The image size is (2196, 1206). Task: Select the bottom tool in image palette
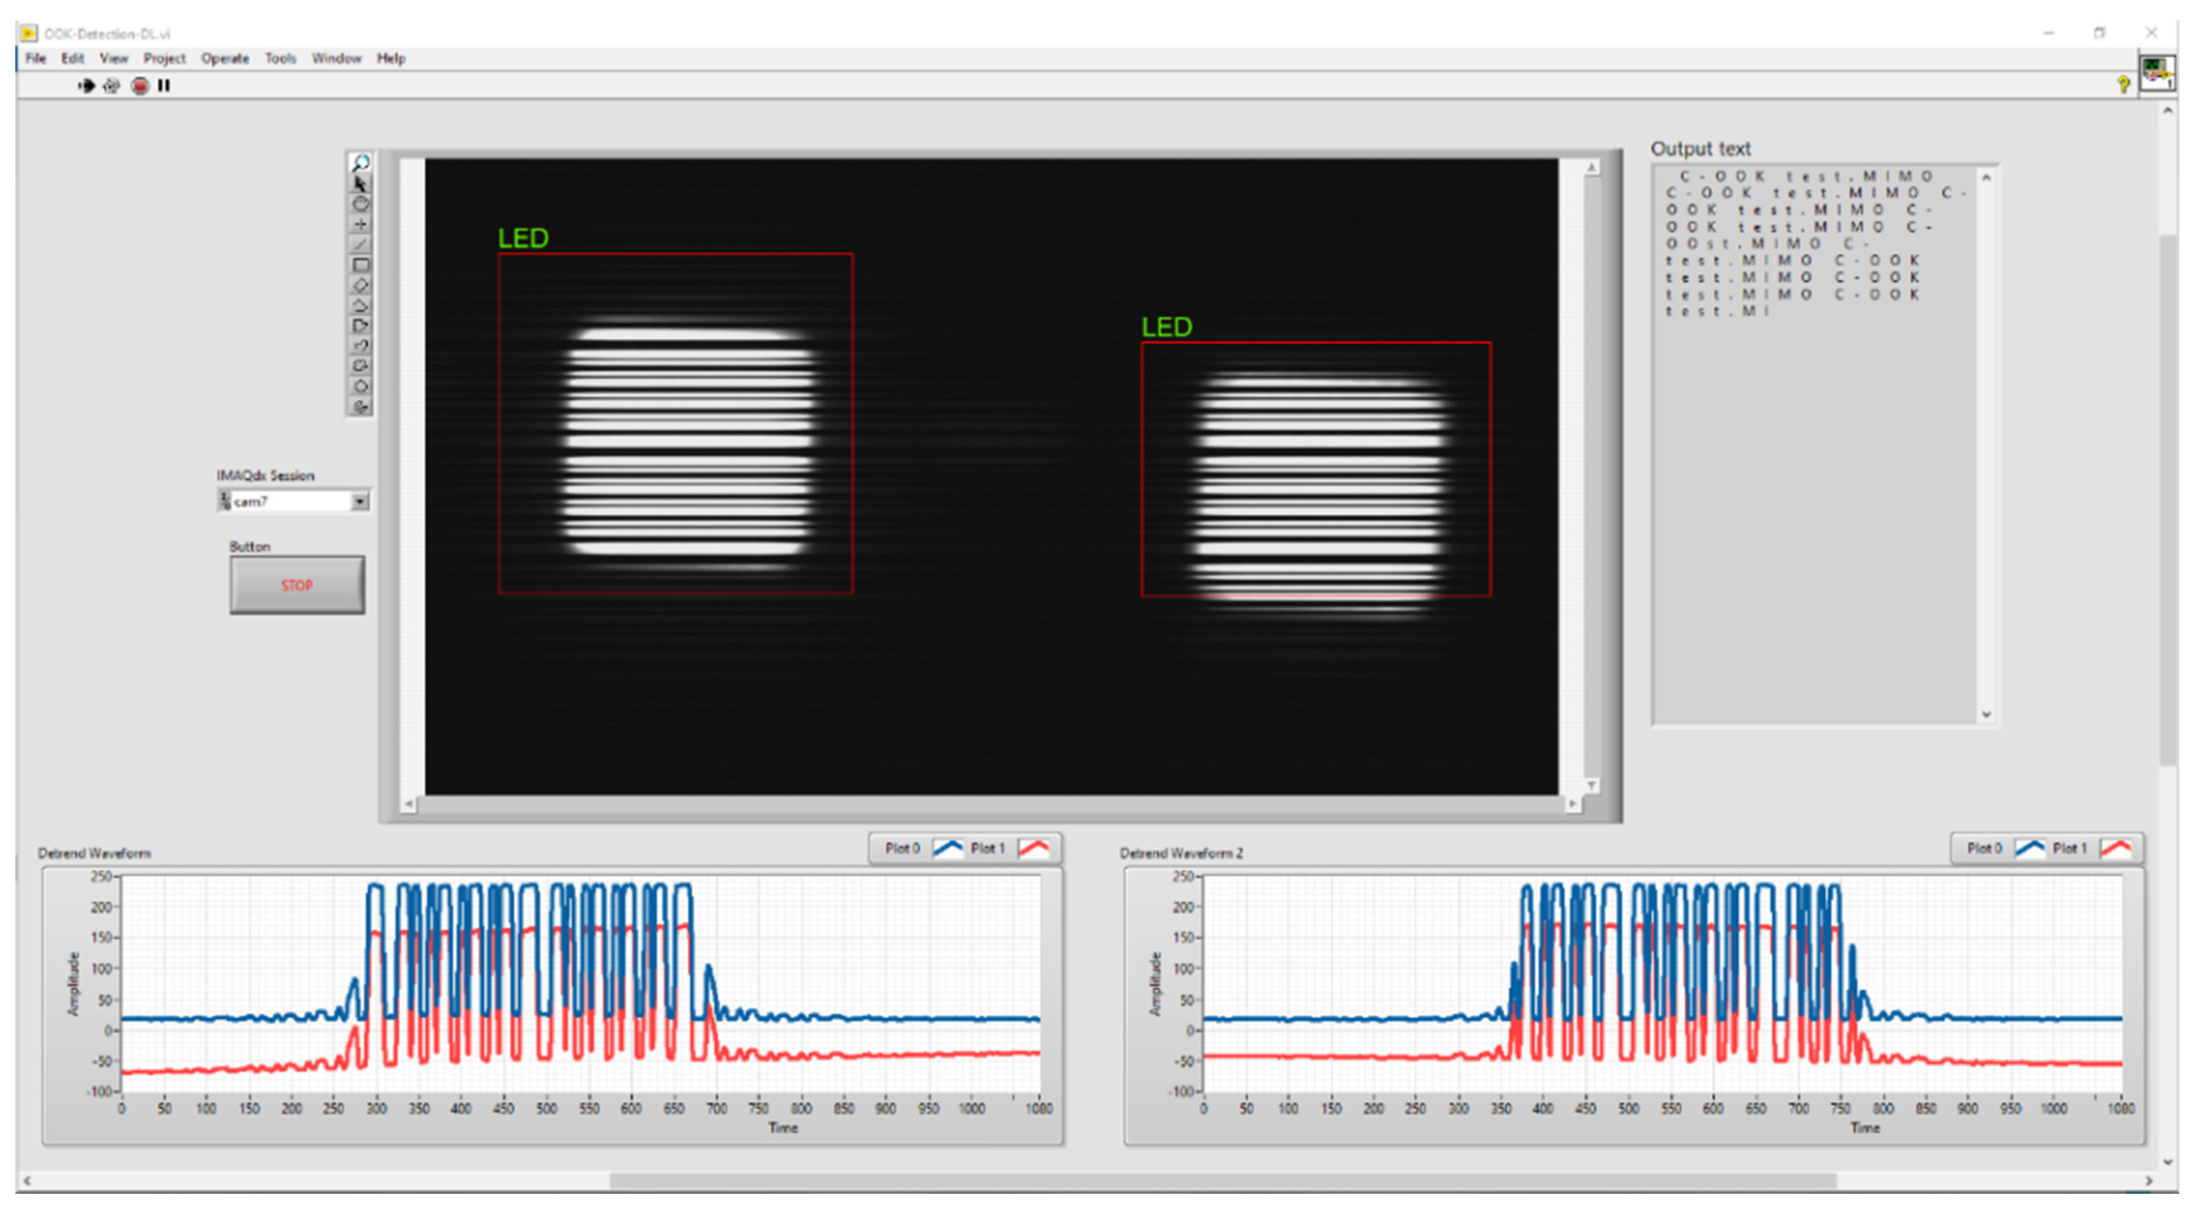click(x=360, y=406)
